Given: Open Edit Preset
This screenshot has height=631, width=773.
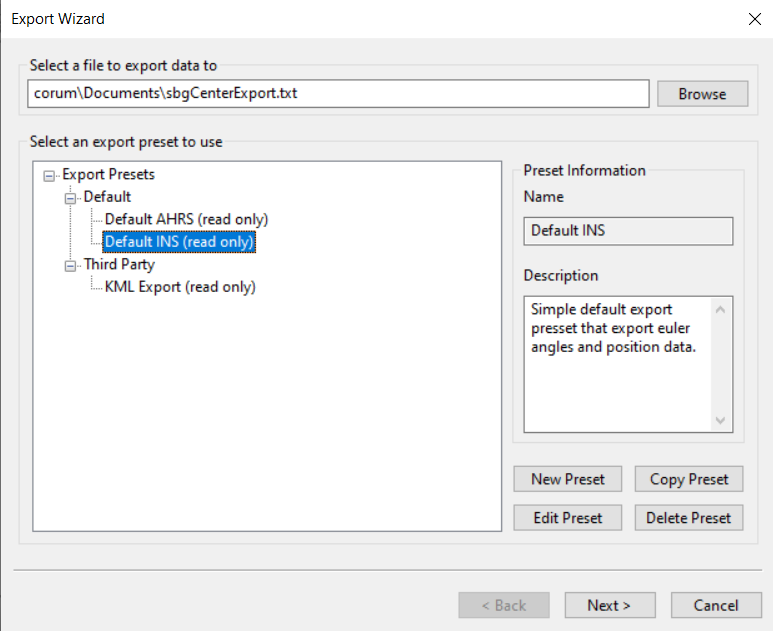Looking at the screenshot, I should (x=567, y=518).
